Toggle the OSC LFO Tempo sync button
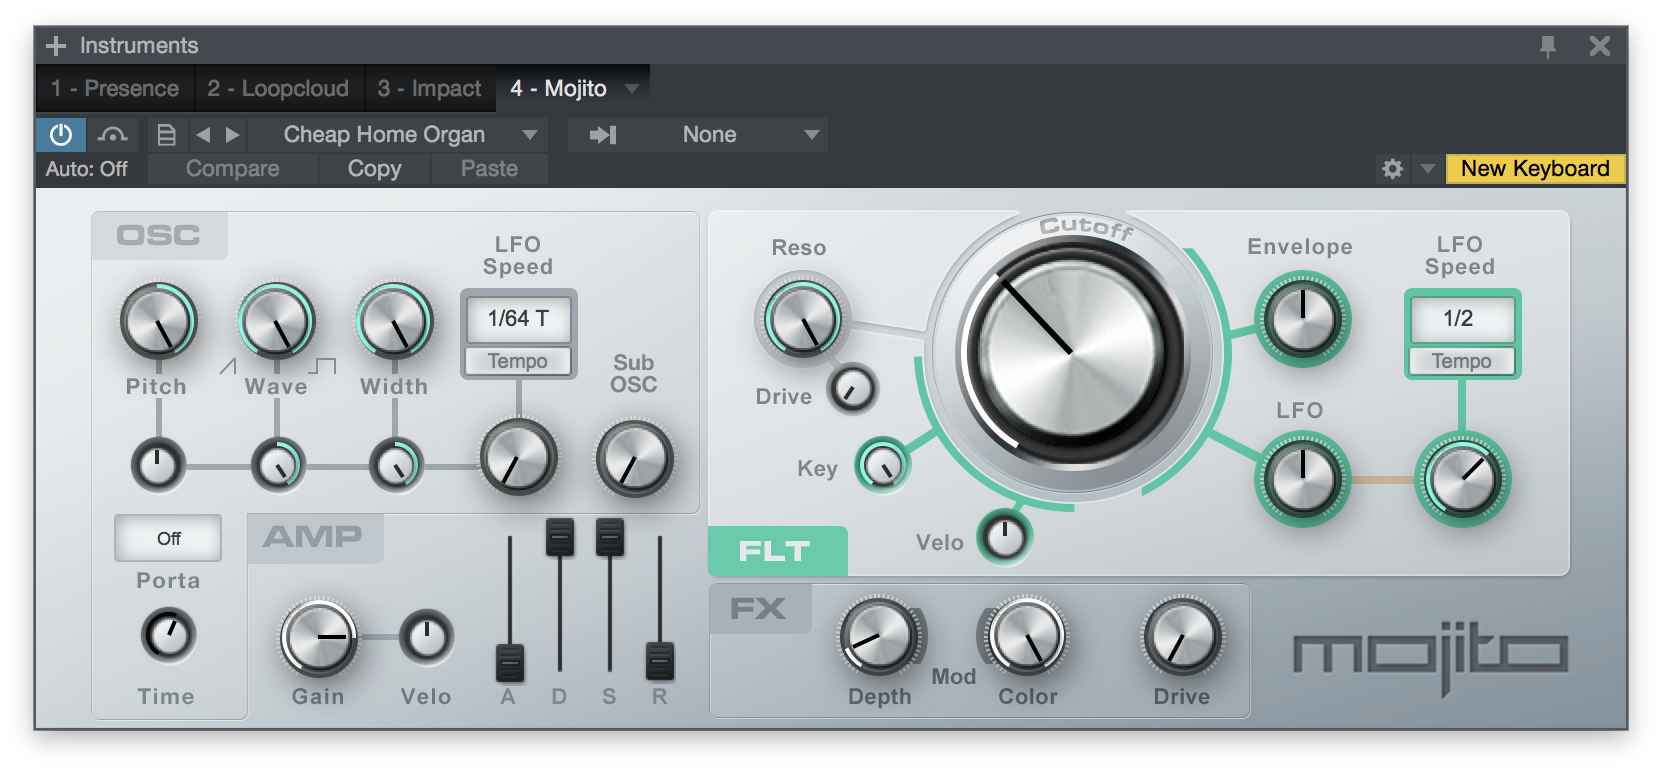Viewport: 1662px width, 772px height. pos(518,361)
